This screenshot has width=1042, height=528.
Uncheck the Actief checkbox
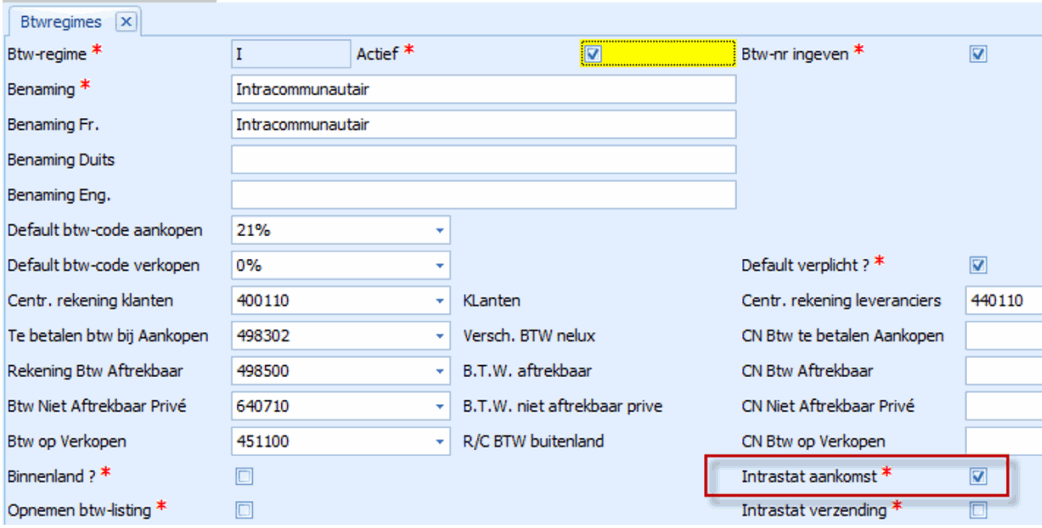coord(593,54)
